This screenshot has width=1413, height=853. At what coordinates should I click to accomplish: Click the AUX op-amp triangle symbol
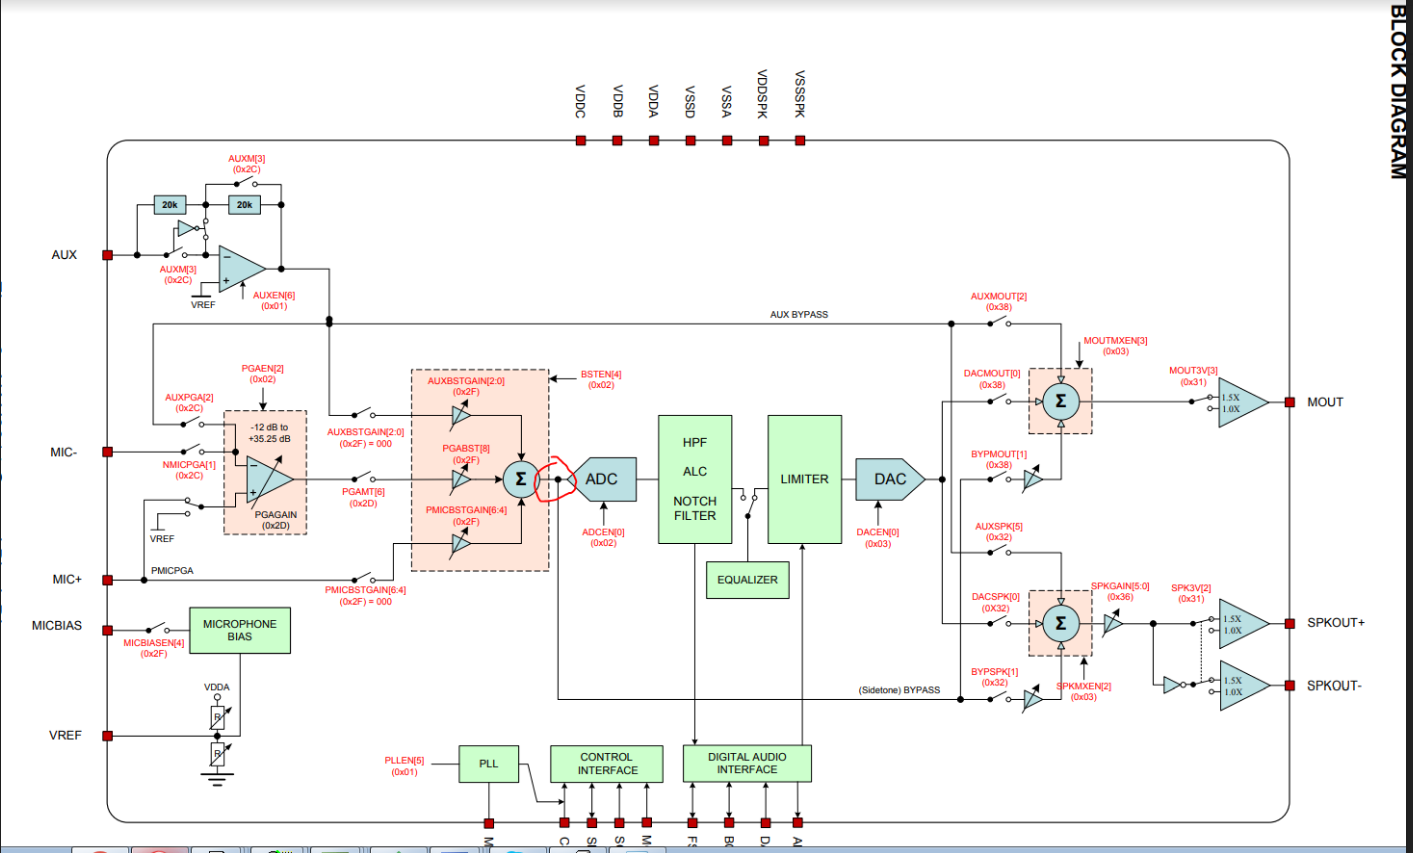242,269
